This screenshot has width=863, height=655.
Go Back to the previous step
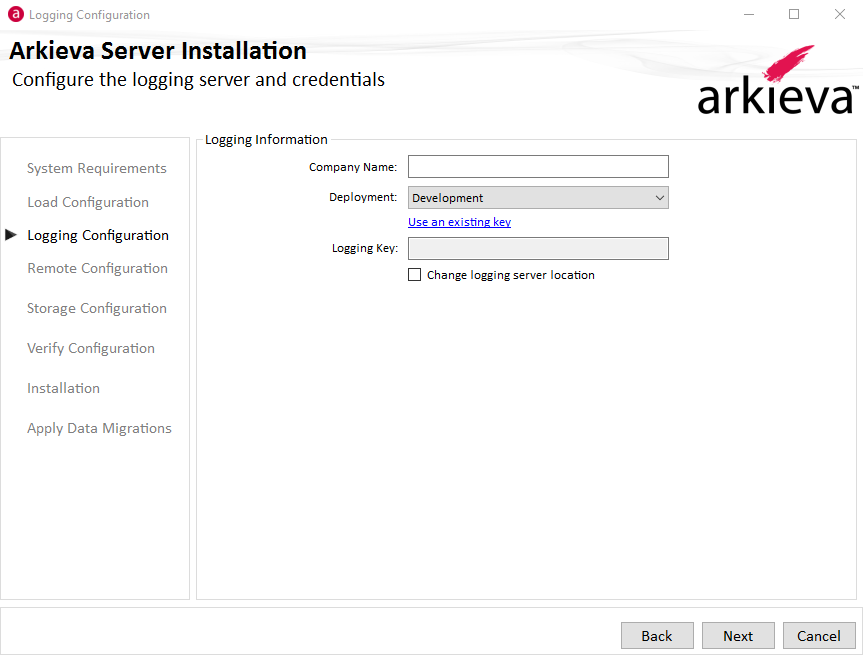[657, 636]
